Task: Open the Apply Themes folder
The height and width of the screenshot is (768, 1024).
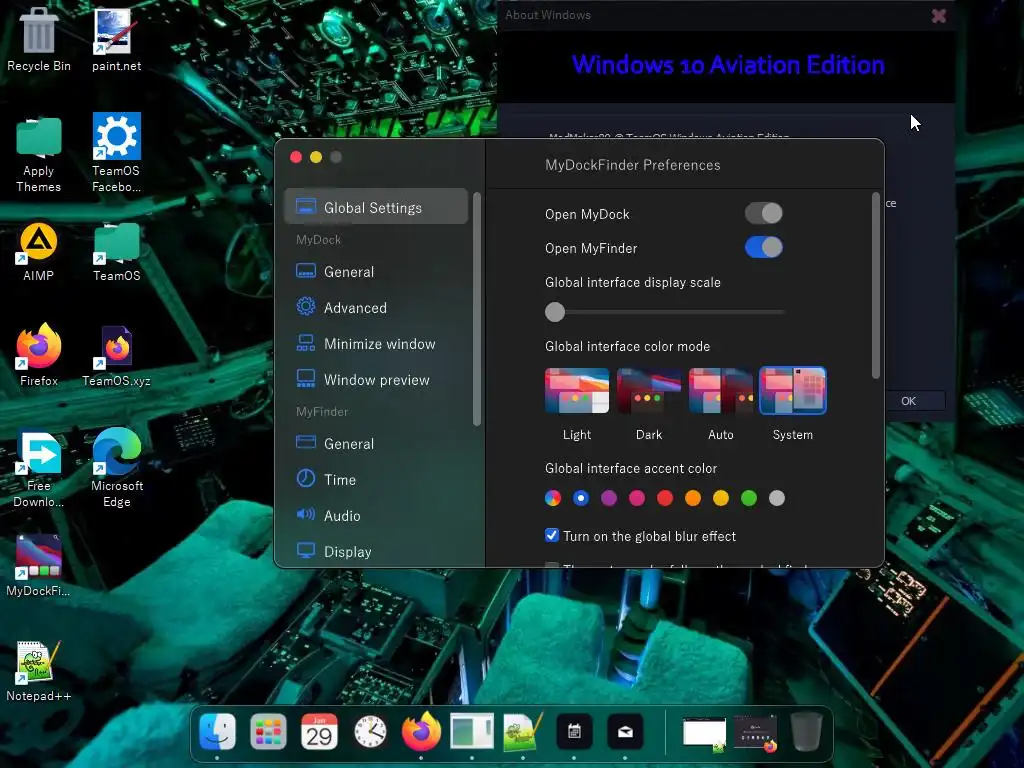Action: [x=39, y=154]
